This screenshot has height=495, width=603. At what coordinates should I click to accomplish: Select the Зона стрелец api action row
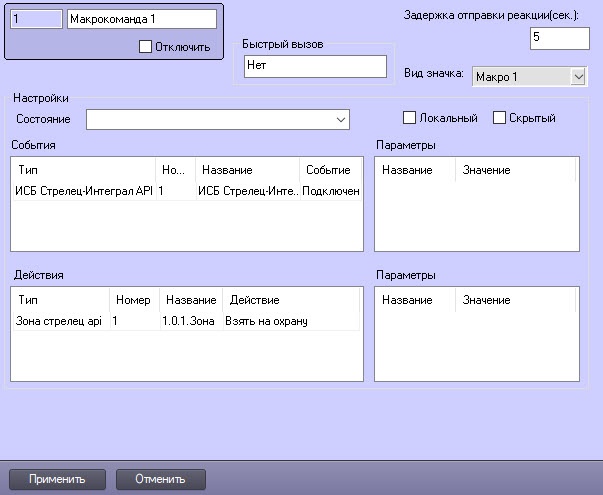click(x=186, y=321)
